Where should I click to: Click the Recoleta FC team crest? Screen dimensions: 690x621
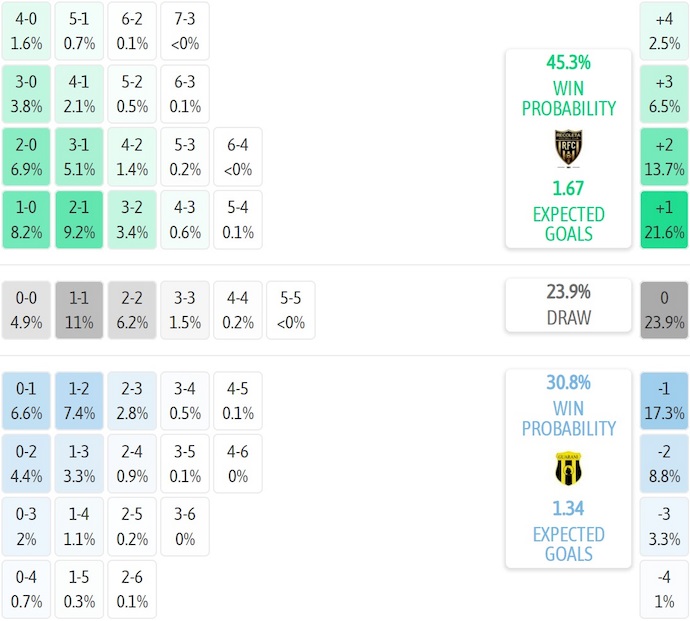click(568, 148)
